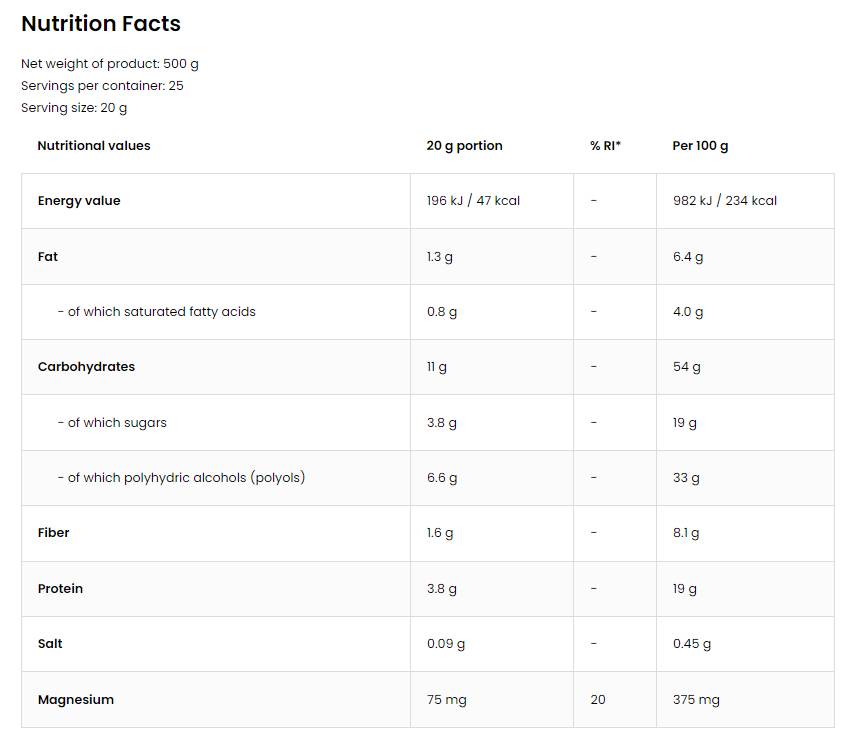The image size is (859, 751).
Task: Click the 196 kJ / 47 kcal cell
Action: tap(473, 201)
